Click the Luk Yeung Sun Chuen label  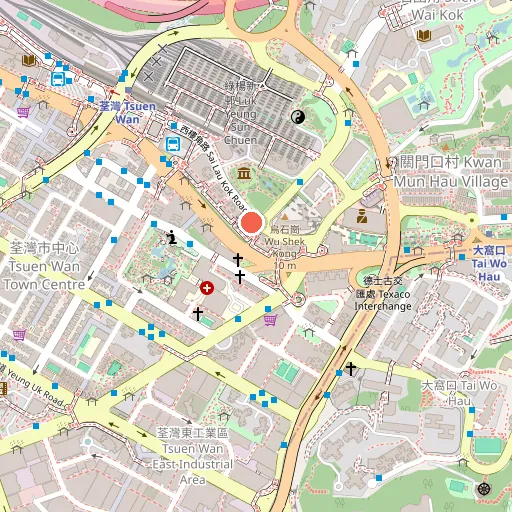(241, 113)
